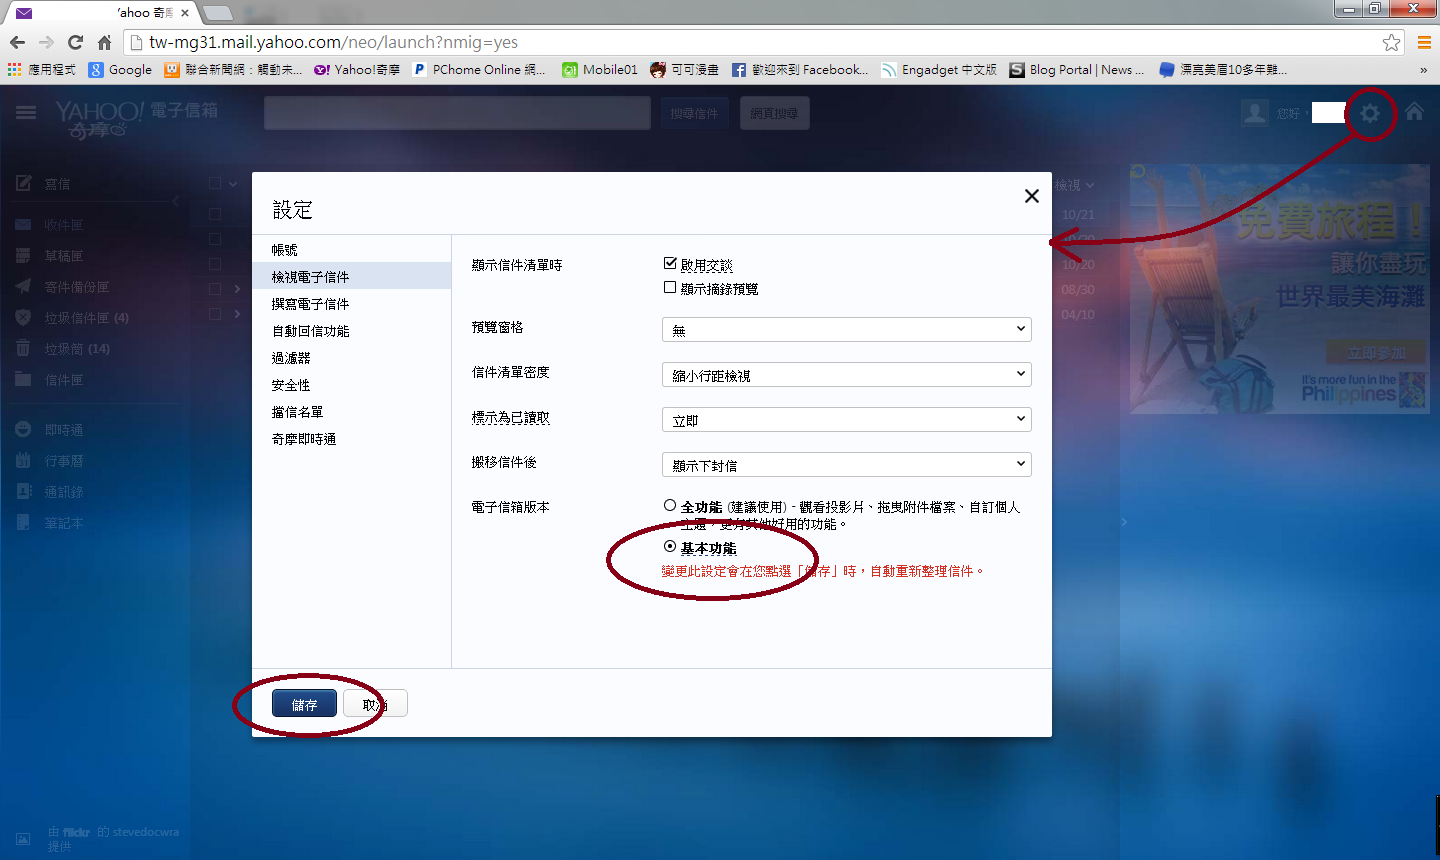The width and height of the screenshot is (1440, 860).
Task: Expand the 標示為已讀取 dropdown
Action: click(846, 419)
